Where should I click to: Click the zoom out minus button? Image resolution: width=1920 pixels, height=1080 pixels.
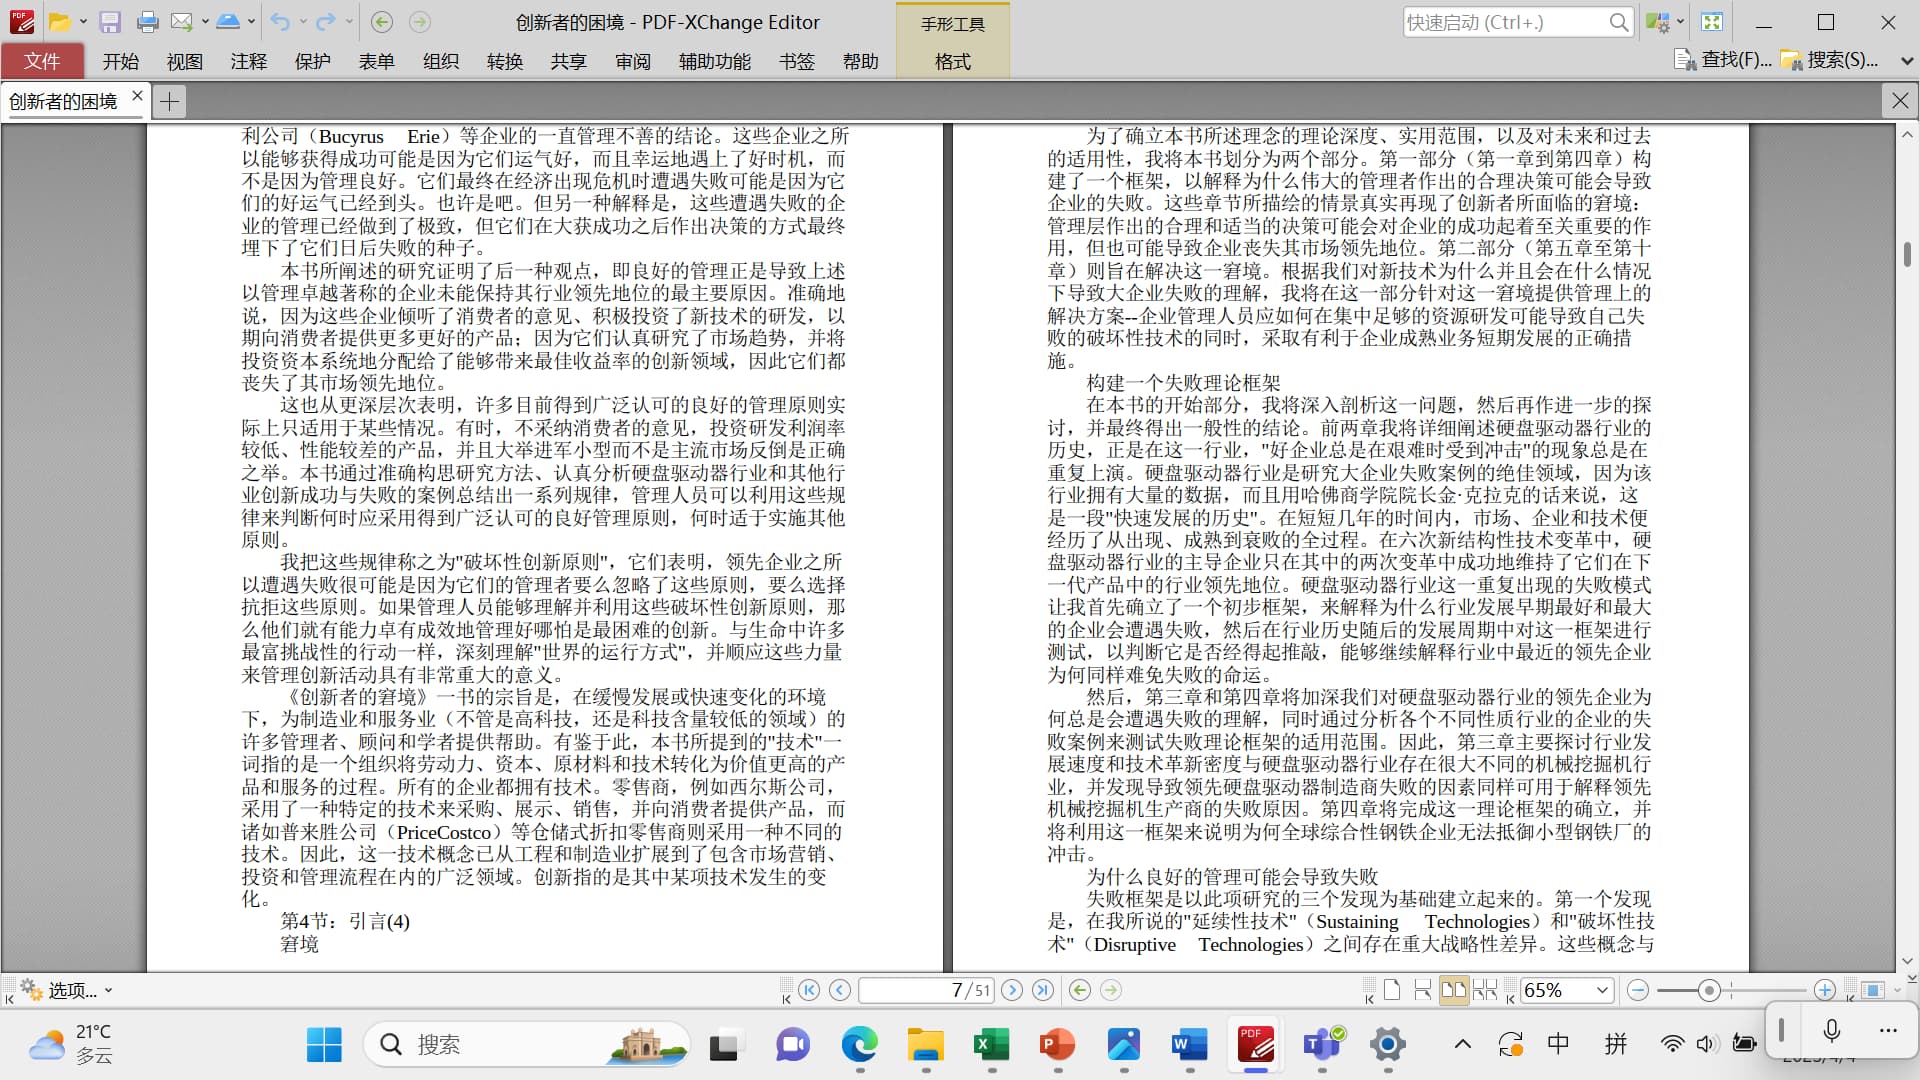tap(1638, 990)
